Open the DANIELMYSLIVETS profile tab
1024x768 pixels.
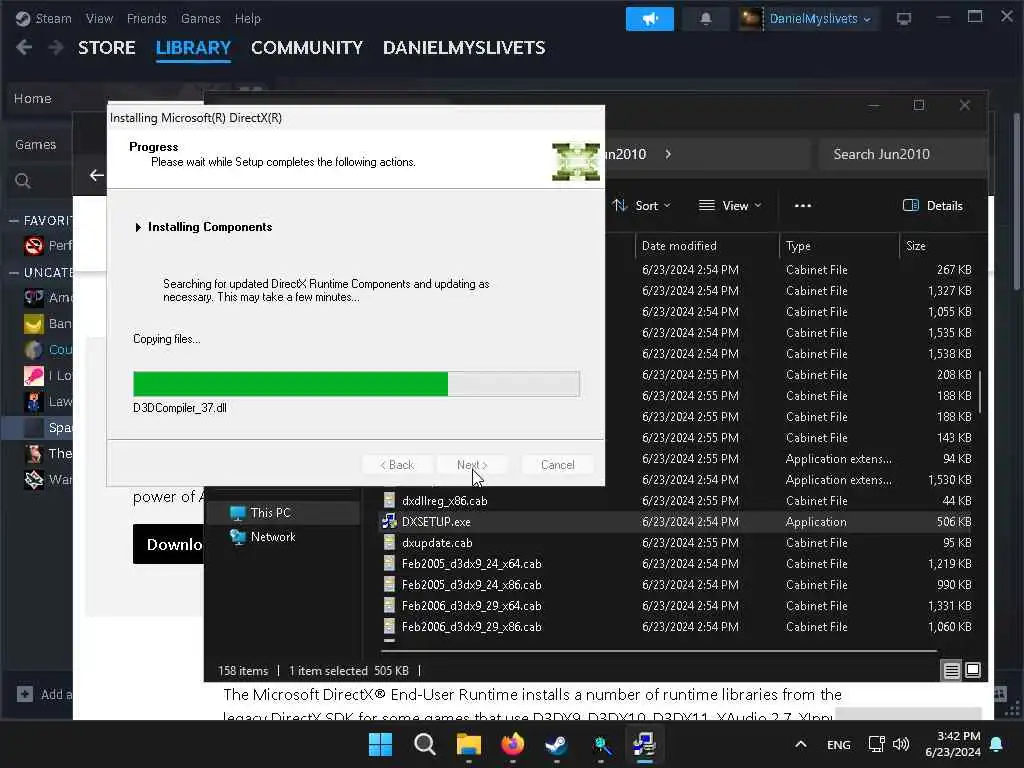(464, 48)
